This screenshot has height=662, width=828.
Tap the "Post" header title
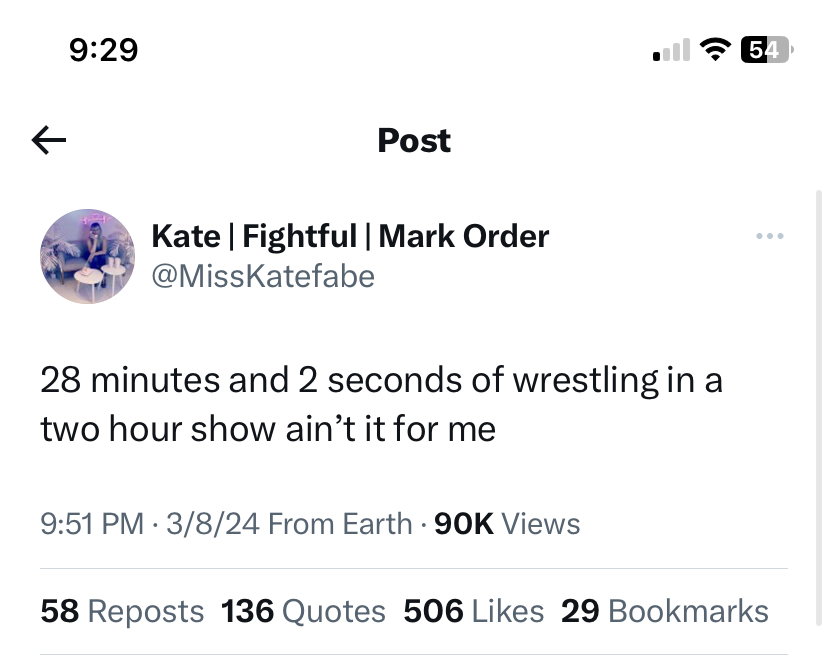coord(414,141)
